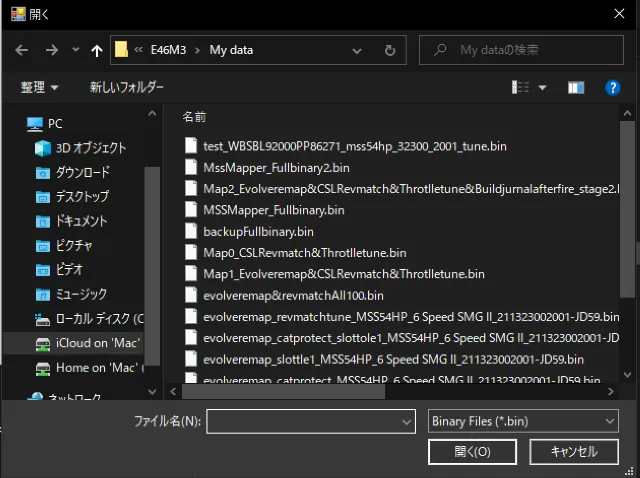
Task: Create a folder with 新しいフォルダー
Action: click(x=127, y=87)
